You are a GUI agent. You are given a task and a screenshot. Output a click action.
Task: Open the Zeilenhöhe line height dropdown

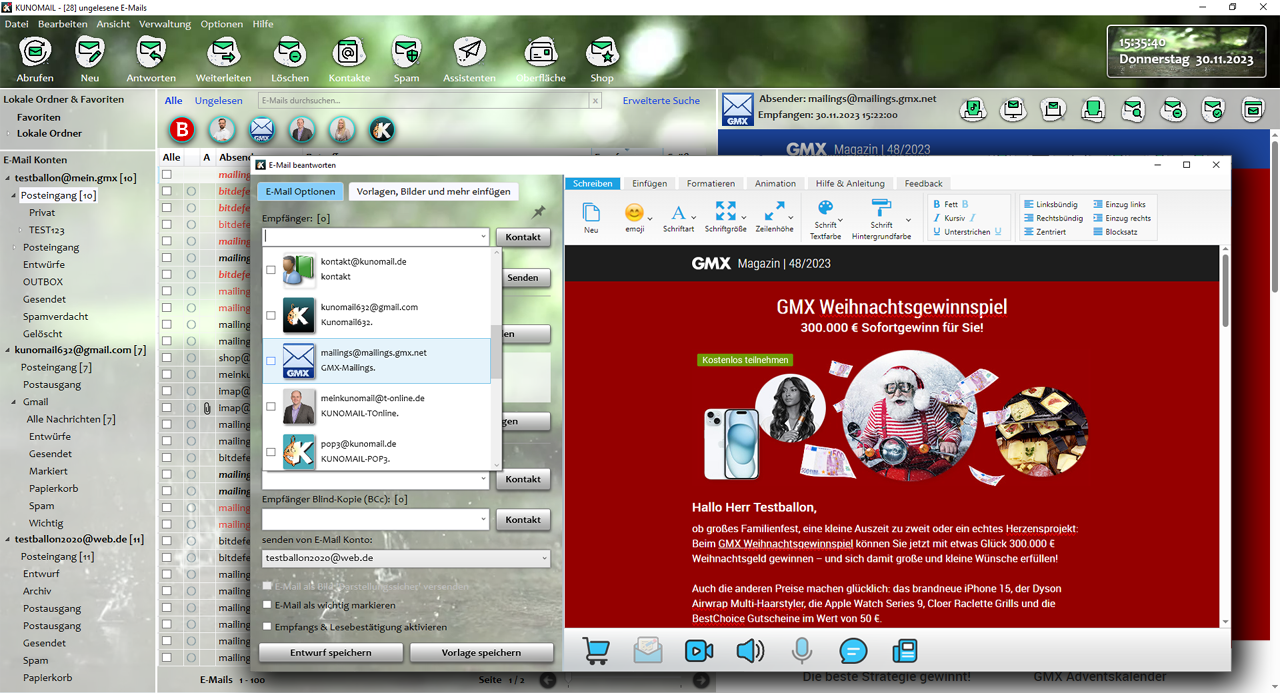click(790, 218)
